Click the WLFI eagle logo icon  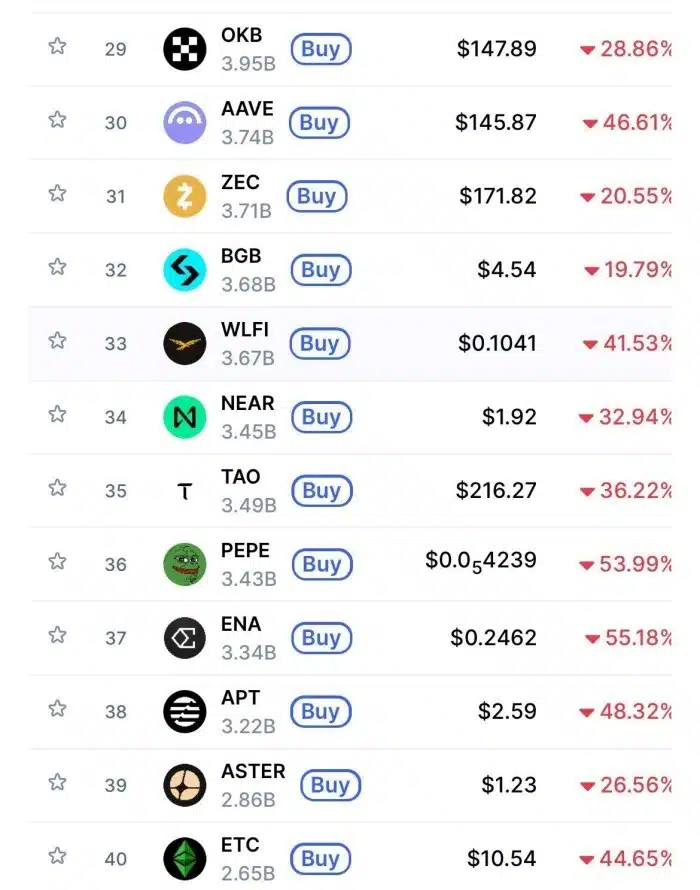(184, 343)
